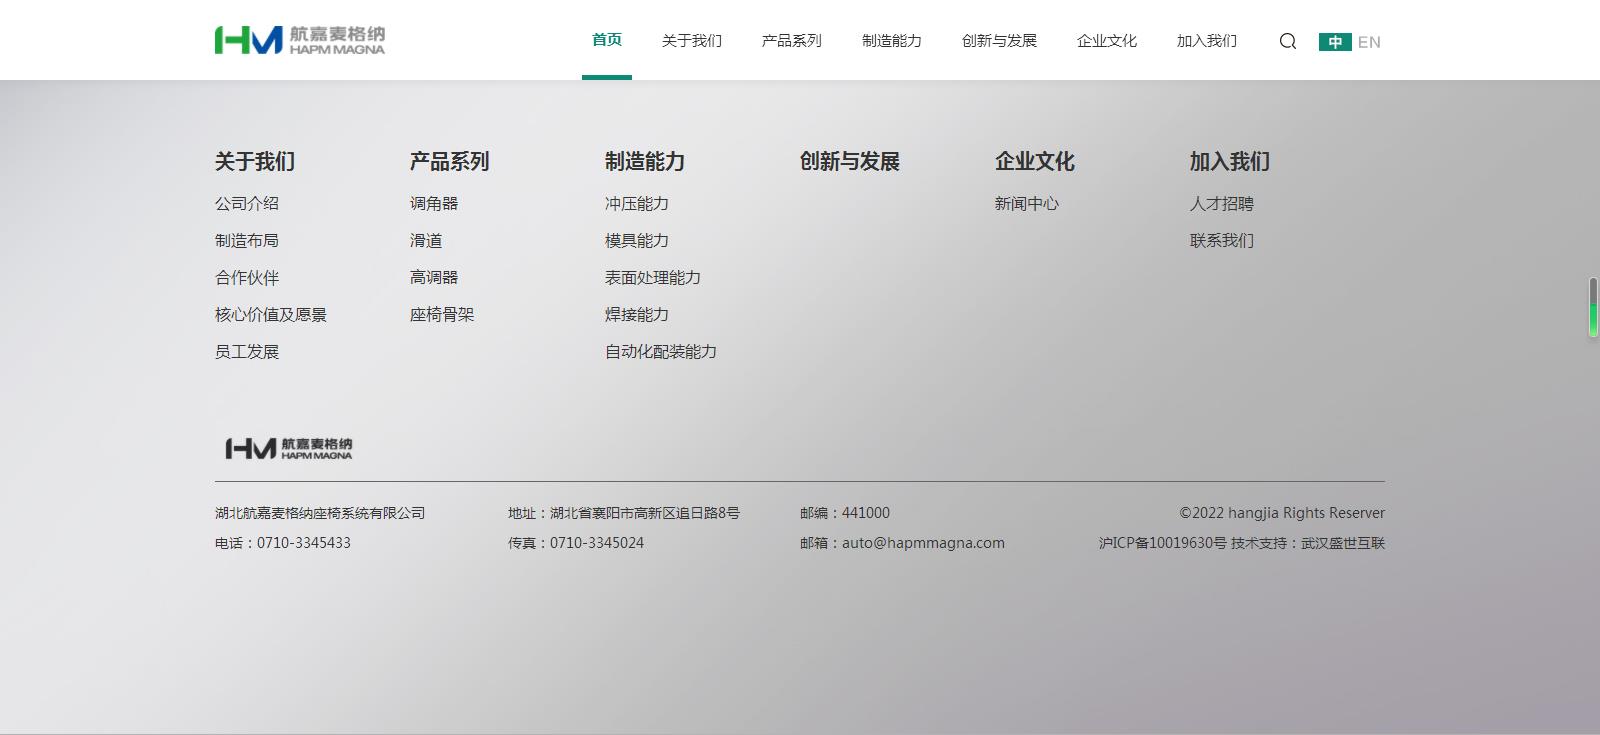The width and height of the screenshot is (1600, 735).
Task: Open 关于我们 in the top navigation
Action: (x=691, y=41)
